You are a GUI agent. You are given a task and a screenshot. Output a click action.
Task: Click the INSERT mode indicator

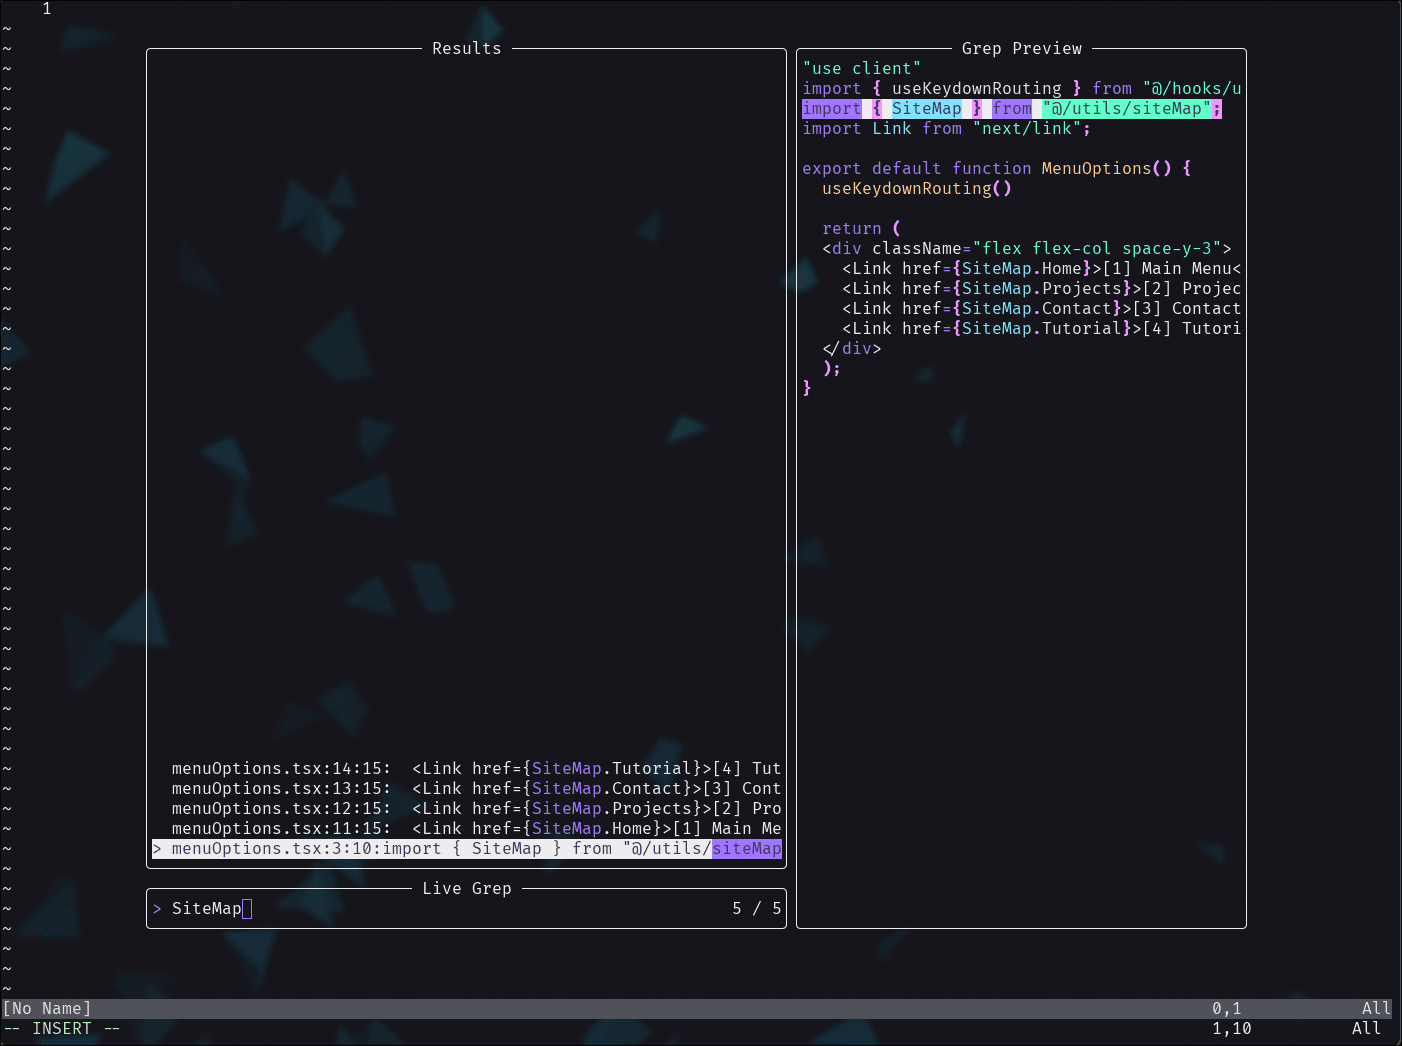click(x=62, y=1028)
